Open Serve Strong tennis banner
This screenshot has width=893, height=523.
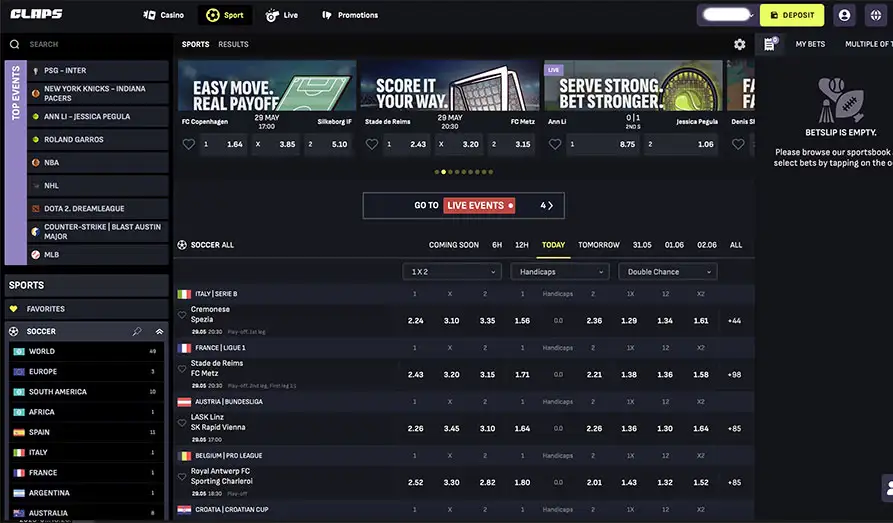(633, 85)
